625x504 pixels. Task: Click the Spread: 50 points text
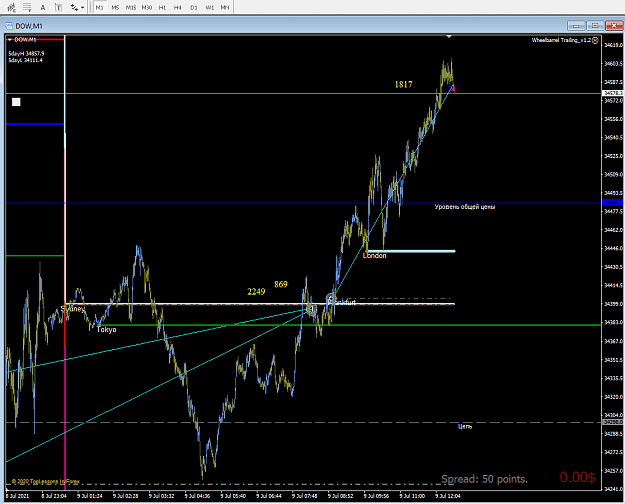[484, 479]
